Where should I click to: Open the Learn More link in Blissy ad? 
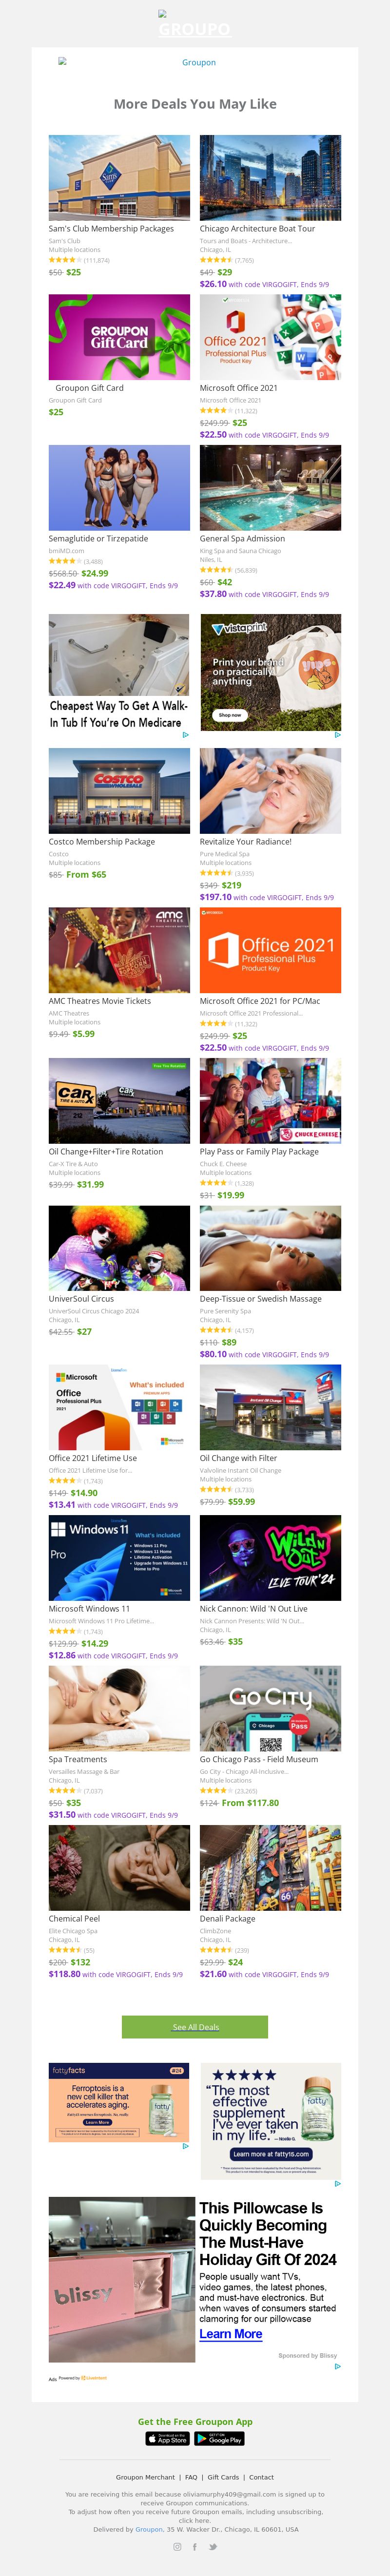coord(231,2333)
